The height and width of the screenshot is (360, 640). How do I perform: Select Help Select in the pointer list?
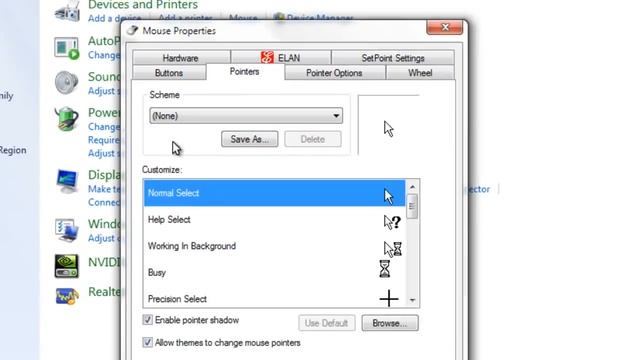(x=274, y=220)
